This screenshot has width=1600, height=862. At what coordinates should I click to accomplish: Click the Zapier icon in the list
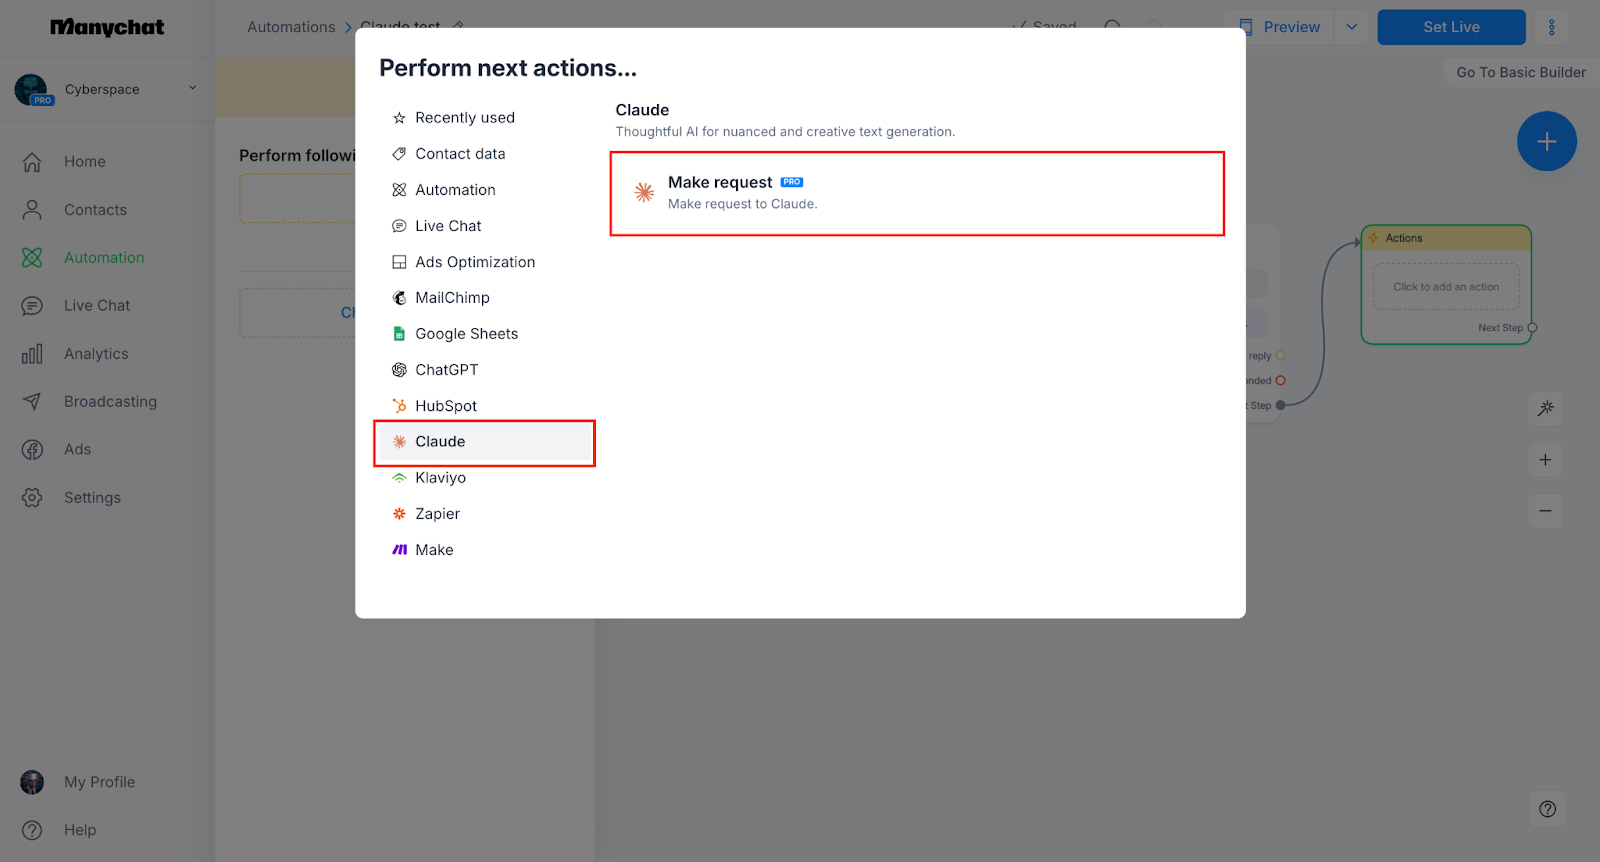click(x=399, y=514)
